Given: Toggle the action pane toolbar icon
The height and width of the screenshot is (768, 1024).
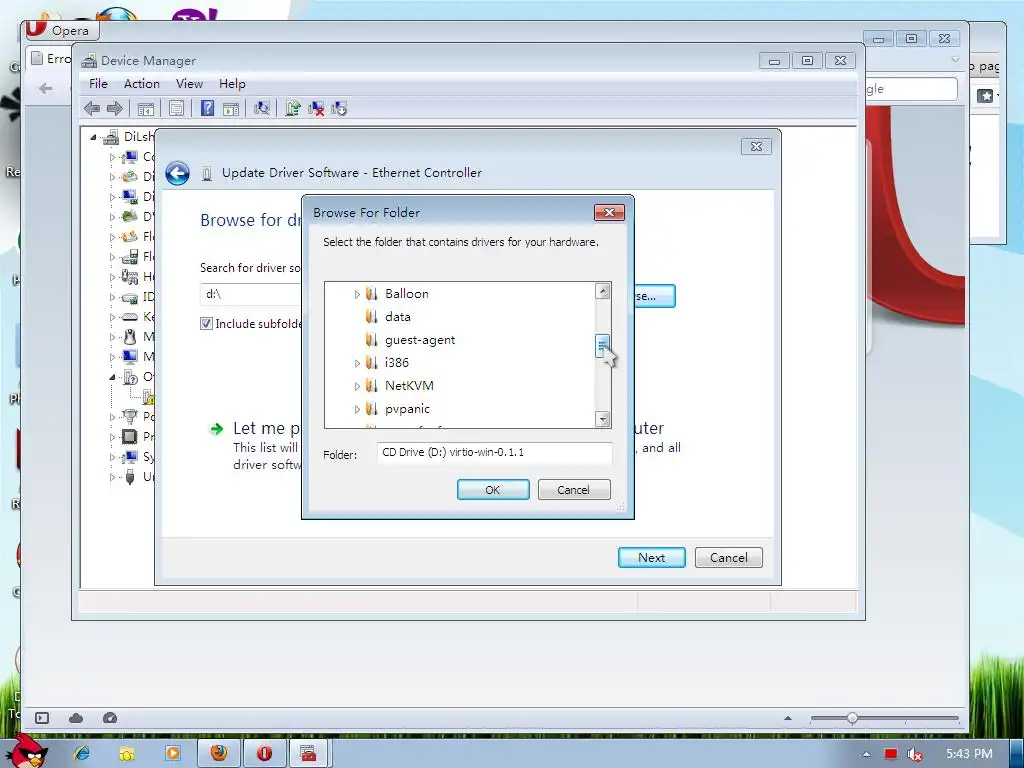Looking at the screenshot, I should [x=231, y=109].
